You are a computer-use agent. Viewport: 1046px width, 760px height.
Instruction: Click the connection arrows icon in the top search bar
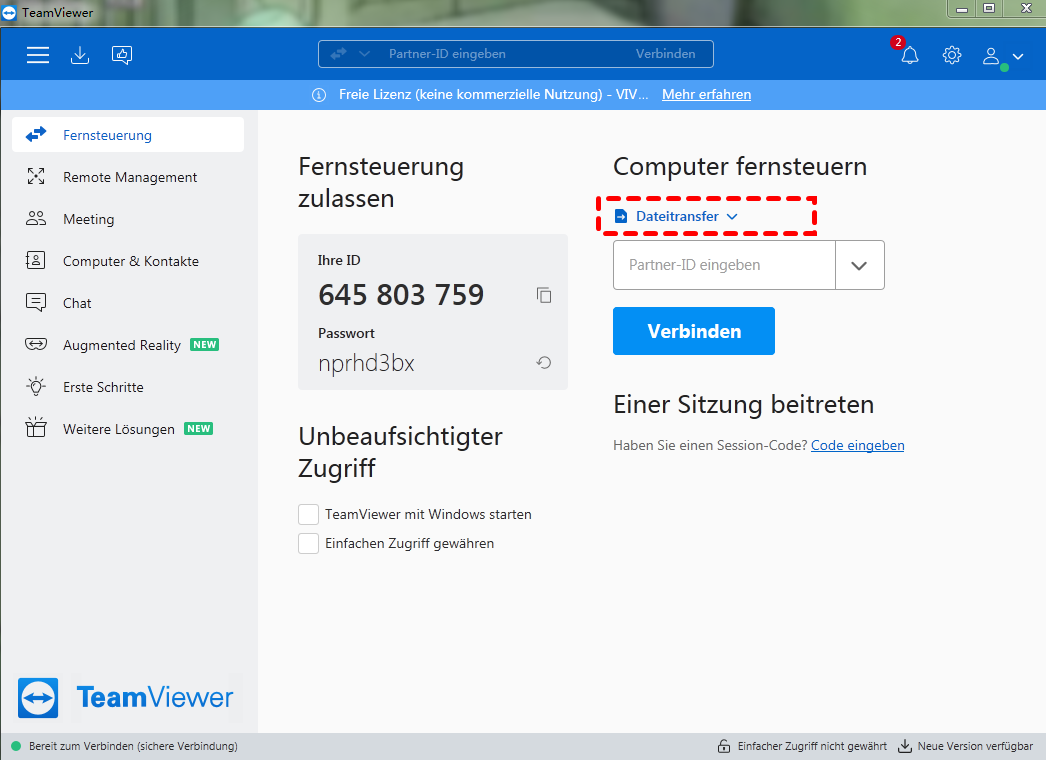pos(339,53)
